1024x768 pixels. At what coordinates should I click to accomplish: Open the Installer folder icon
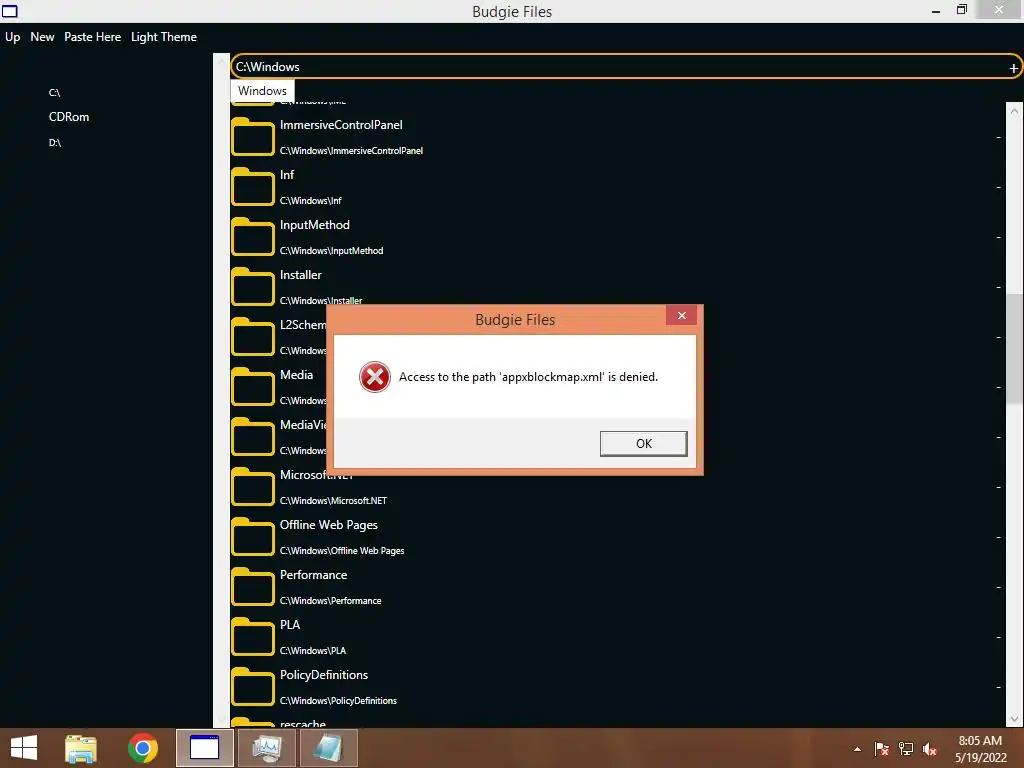(x=253, y=287)
